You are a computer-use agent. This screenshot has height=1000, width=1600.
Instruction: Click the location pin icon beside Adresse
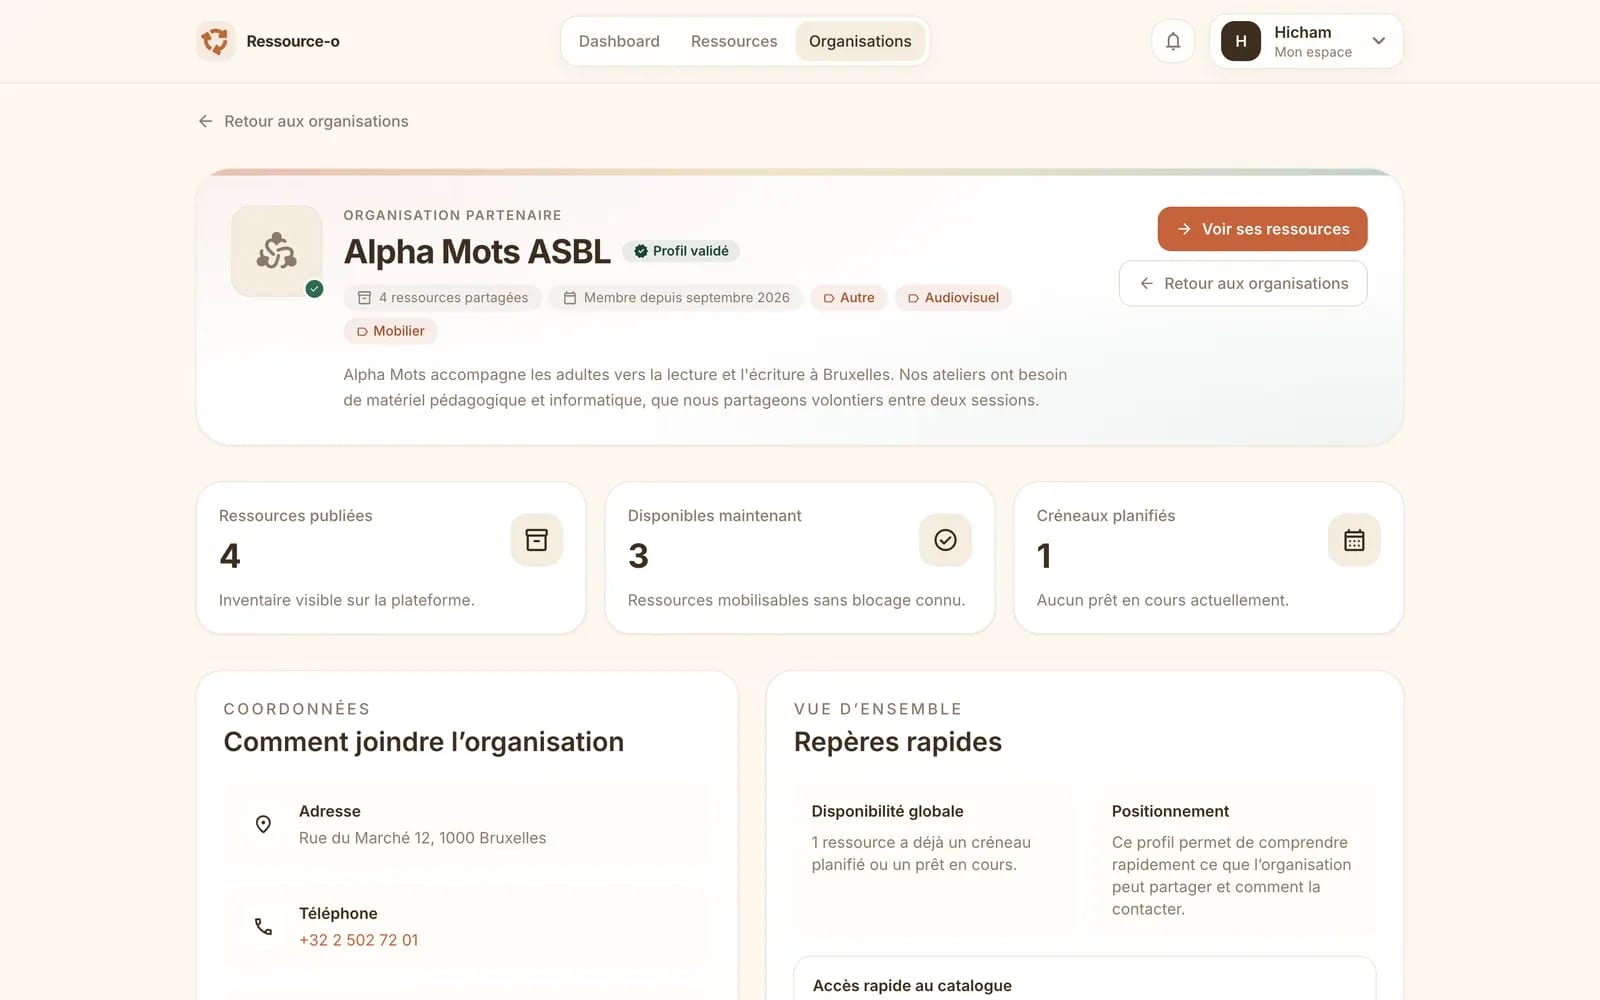click(263, 824)
